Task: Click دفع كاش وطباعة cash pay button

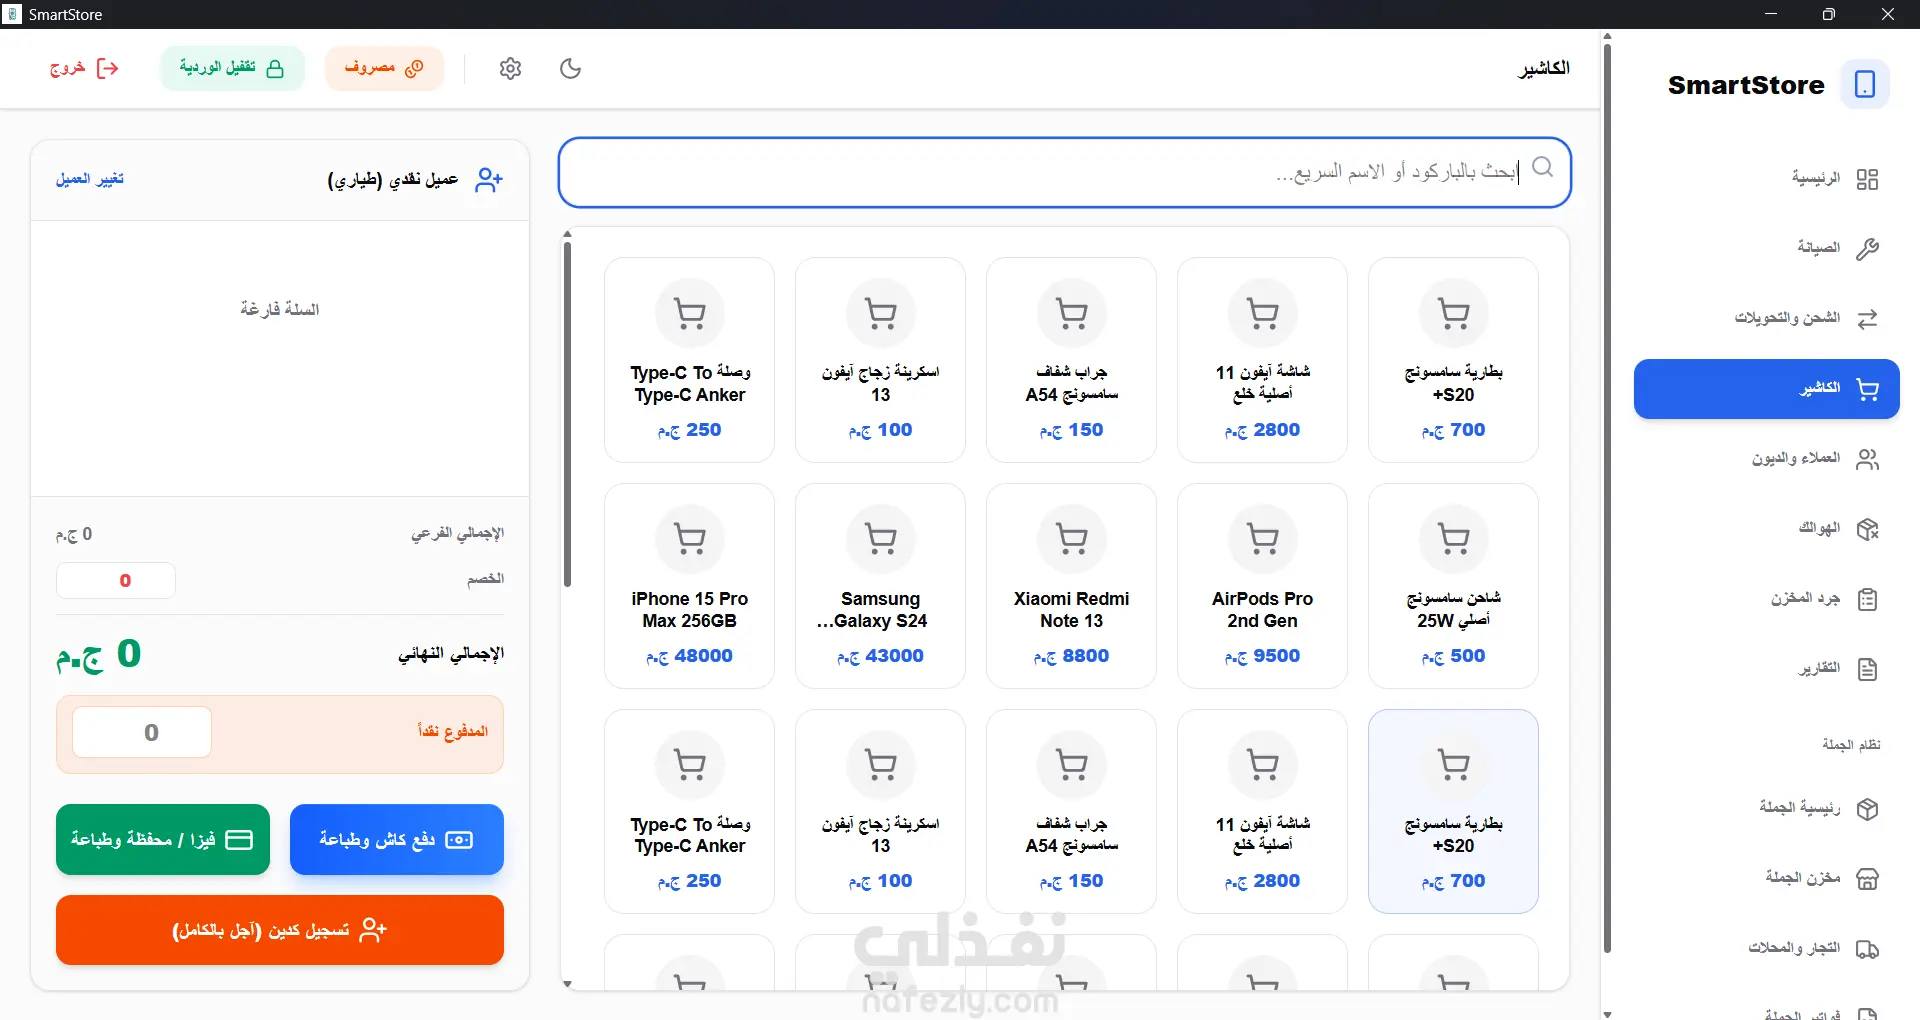Action: (397, 839)
